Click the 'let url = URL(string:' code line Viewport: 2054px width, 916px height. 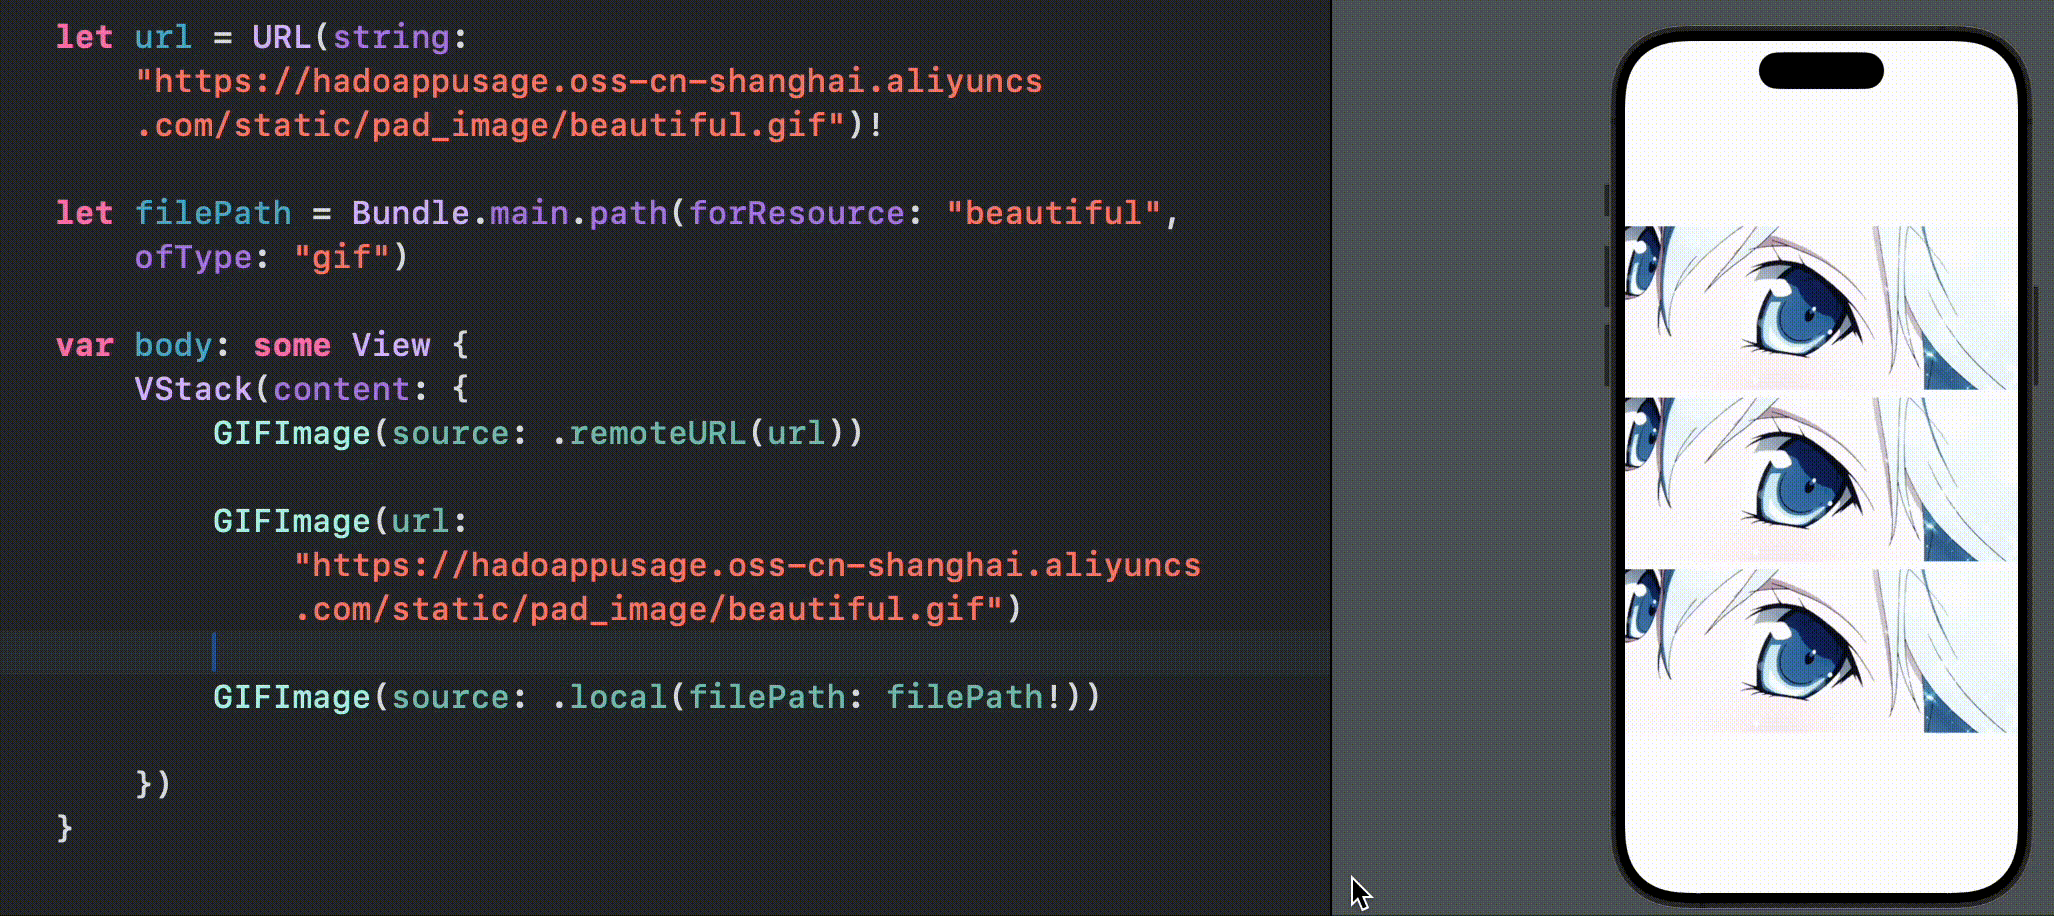[261, 38]
